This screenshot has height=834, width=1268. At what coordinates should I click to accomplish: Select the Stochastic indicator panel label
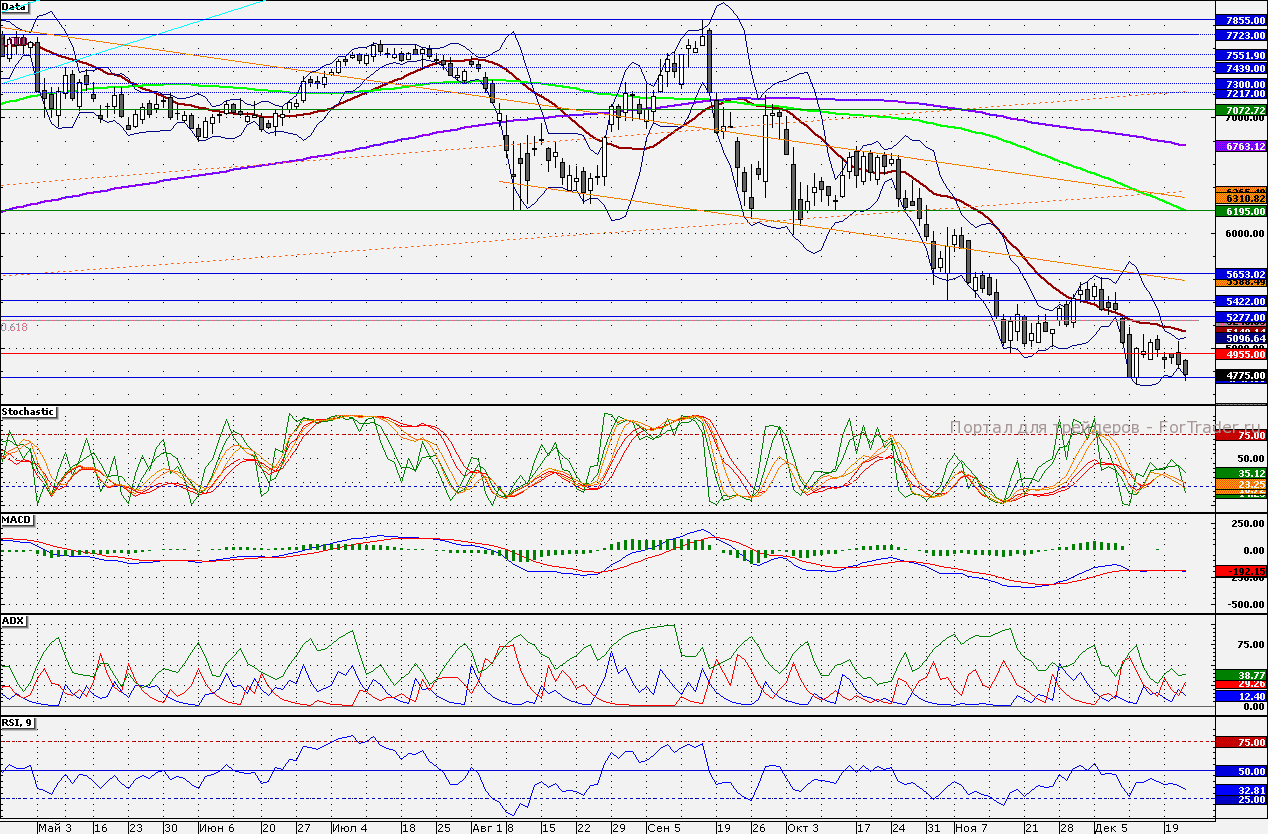point(28,412)
